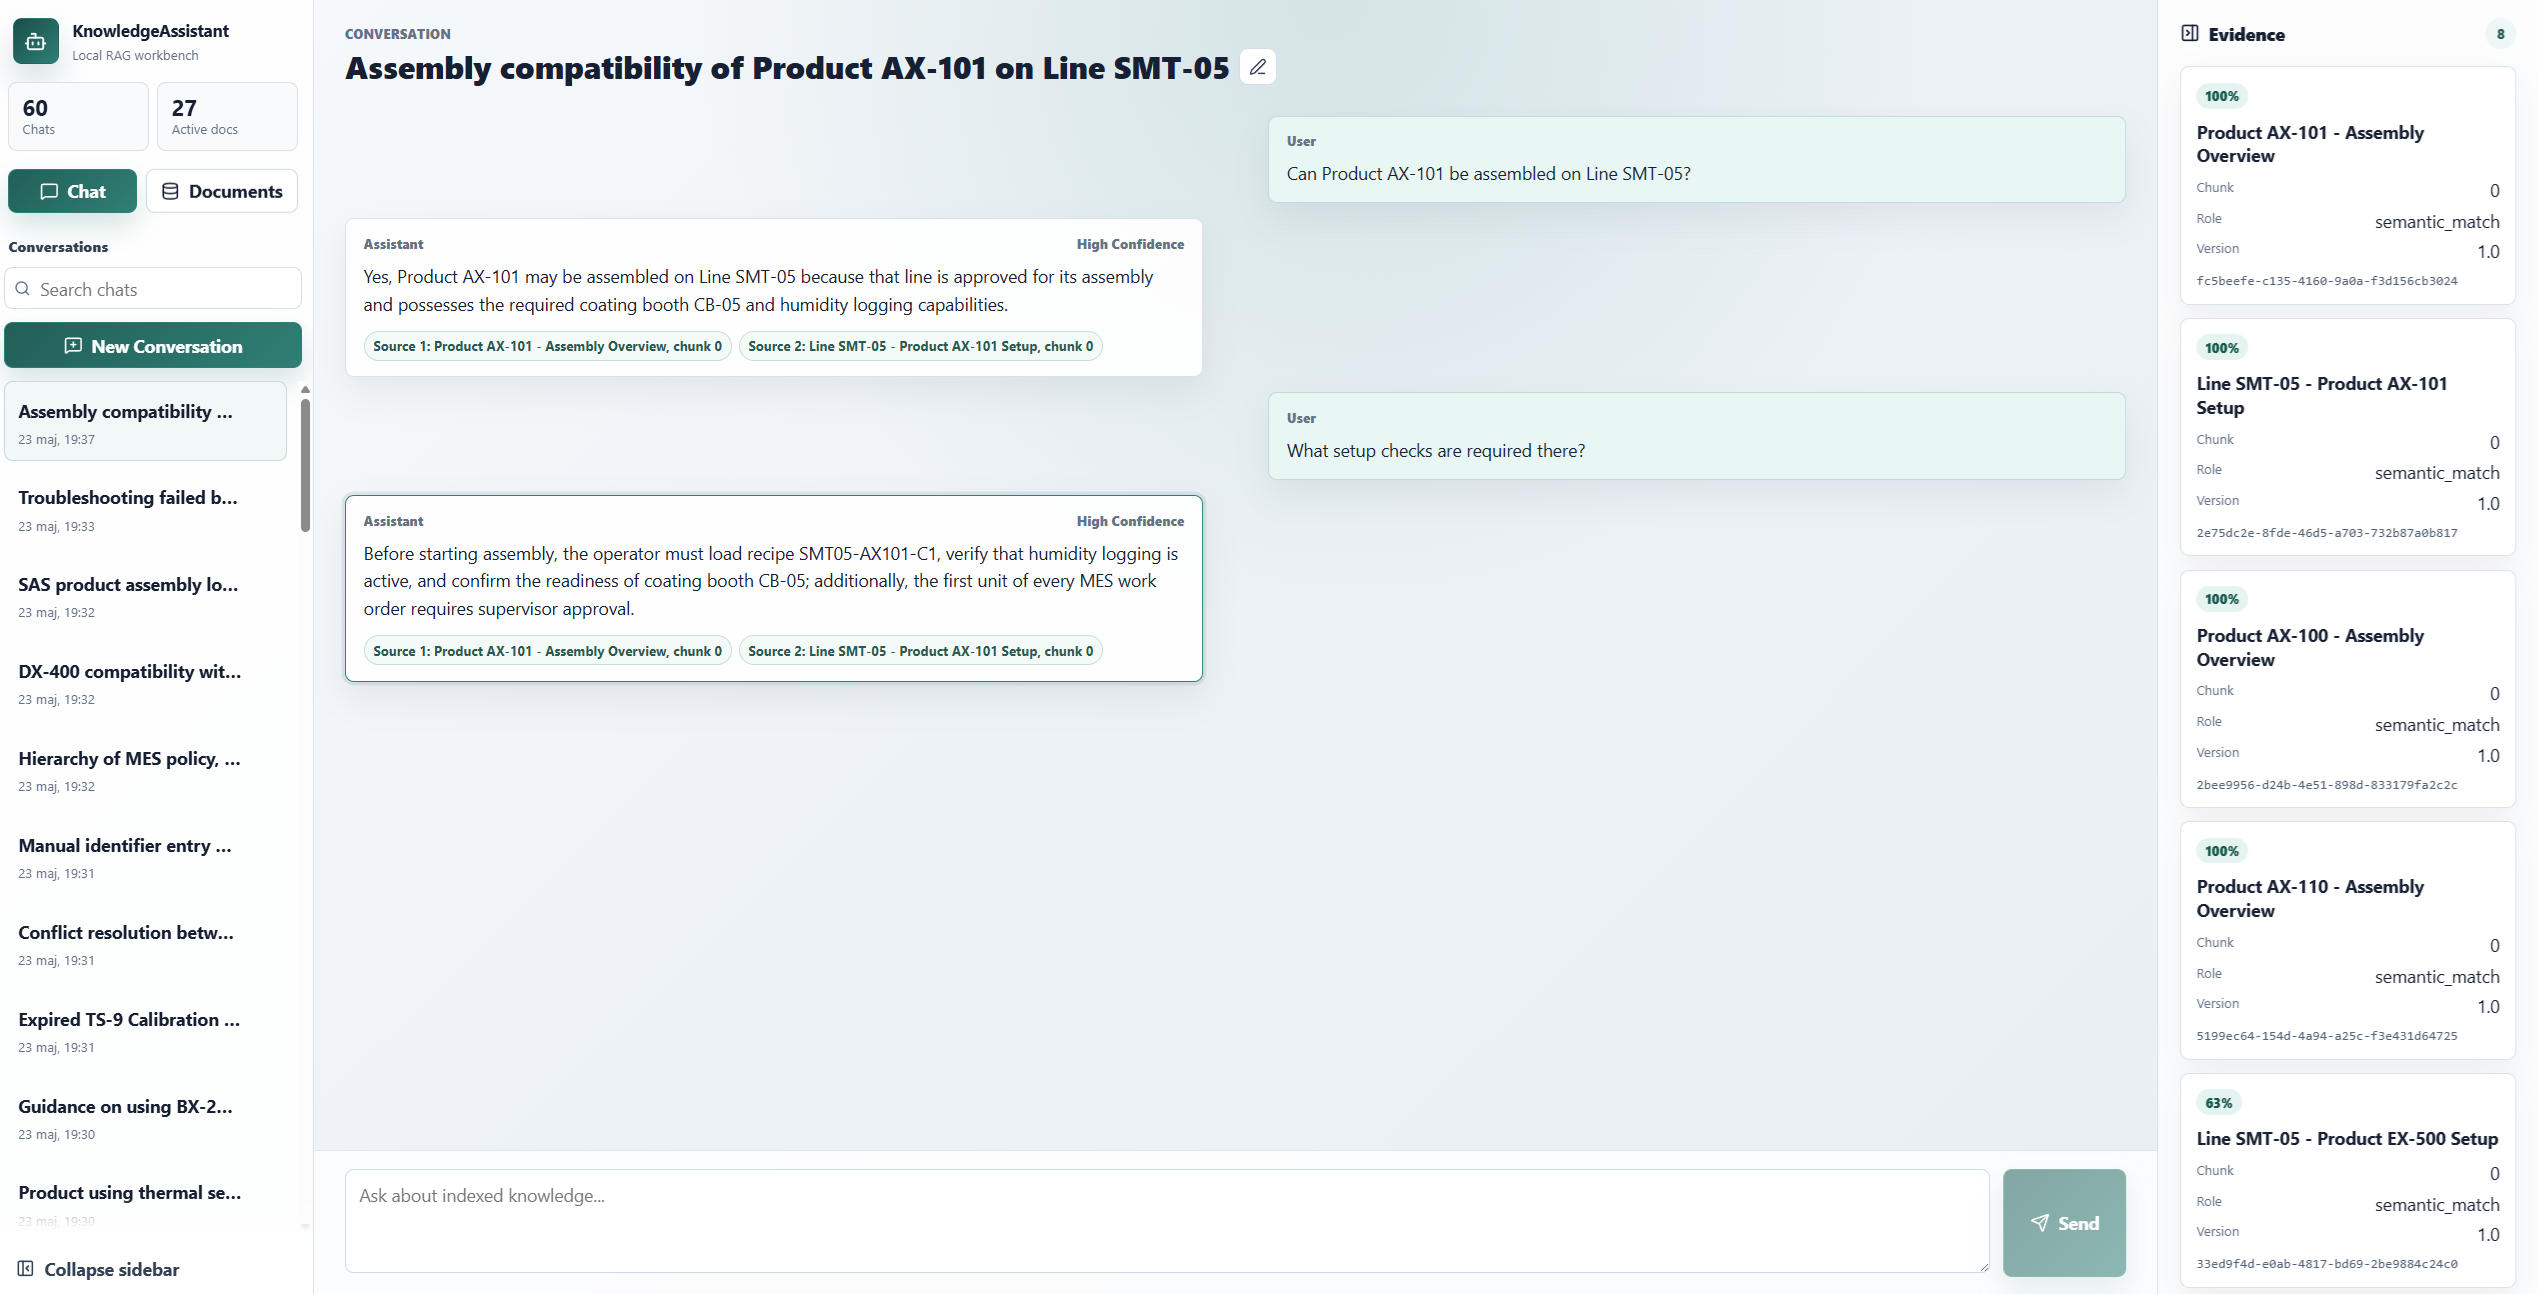The width and height of the screenshot is (2537, 1294).
Task: Click user message 'What setup checks are required there?'
Action: [1696, 436]
